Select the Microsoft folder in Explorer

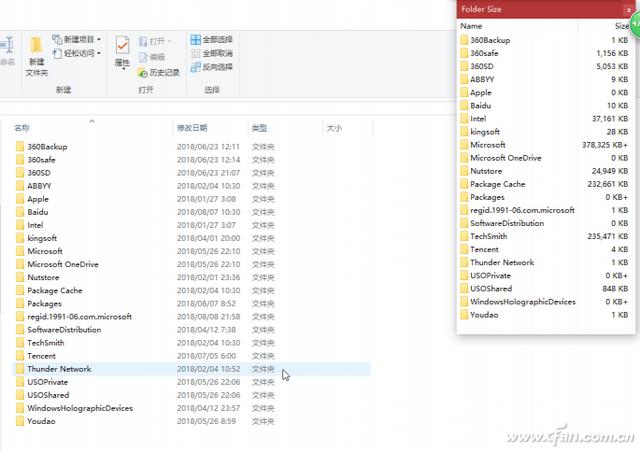point(39,251)
